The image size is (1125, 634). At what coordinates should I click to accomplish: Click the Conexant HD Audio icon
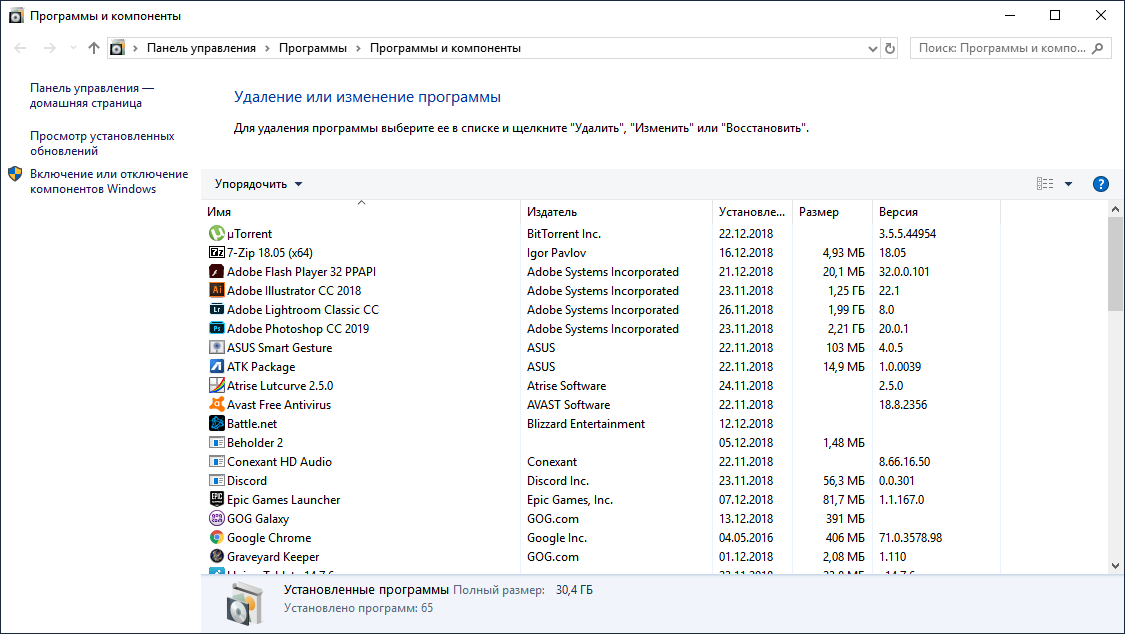pos(216,461)
